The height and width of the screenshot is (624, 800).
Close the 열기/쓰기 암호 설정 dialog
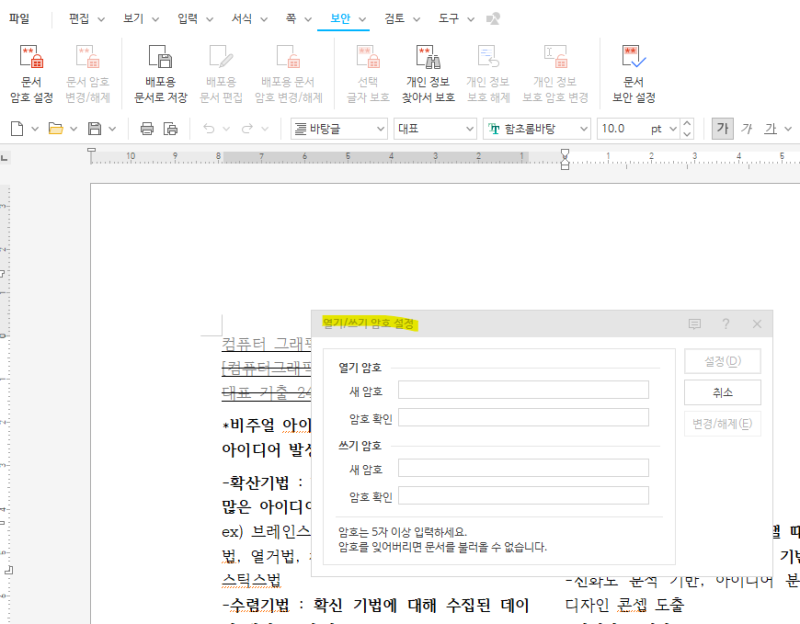(757, 324)
